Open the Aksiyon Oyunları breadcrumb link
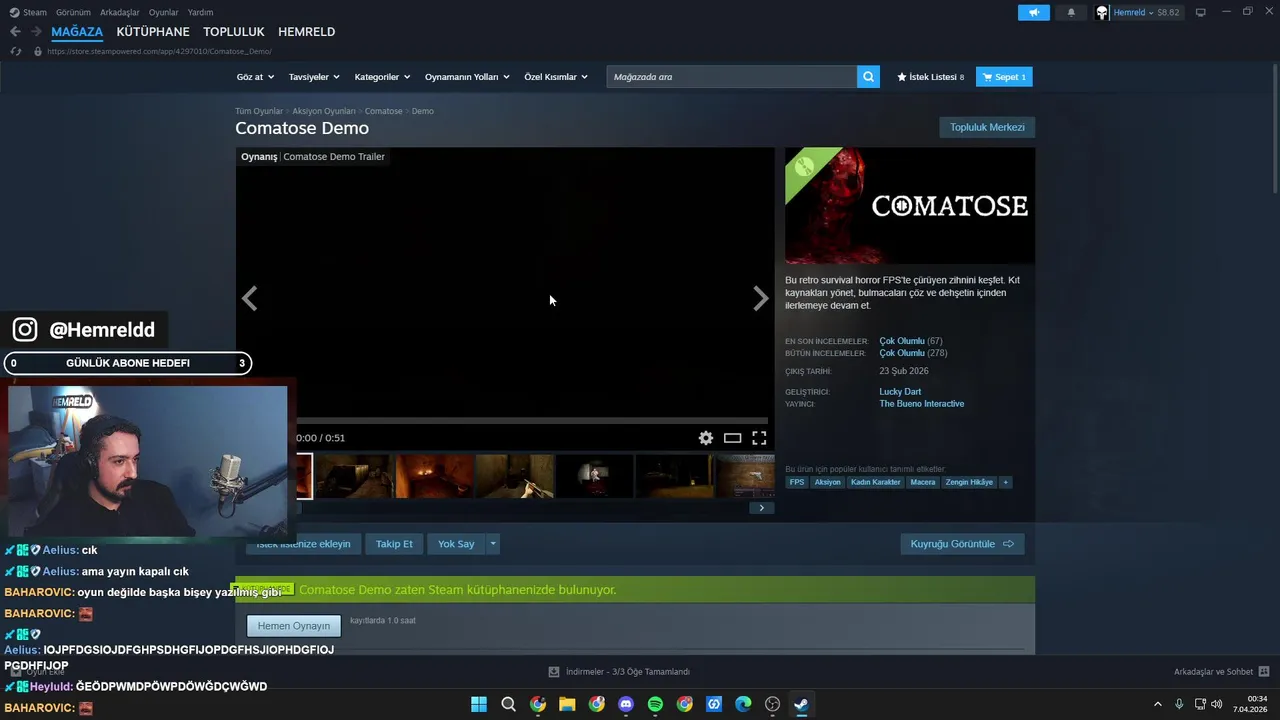 (324, 111)
